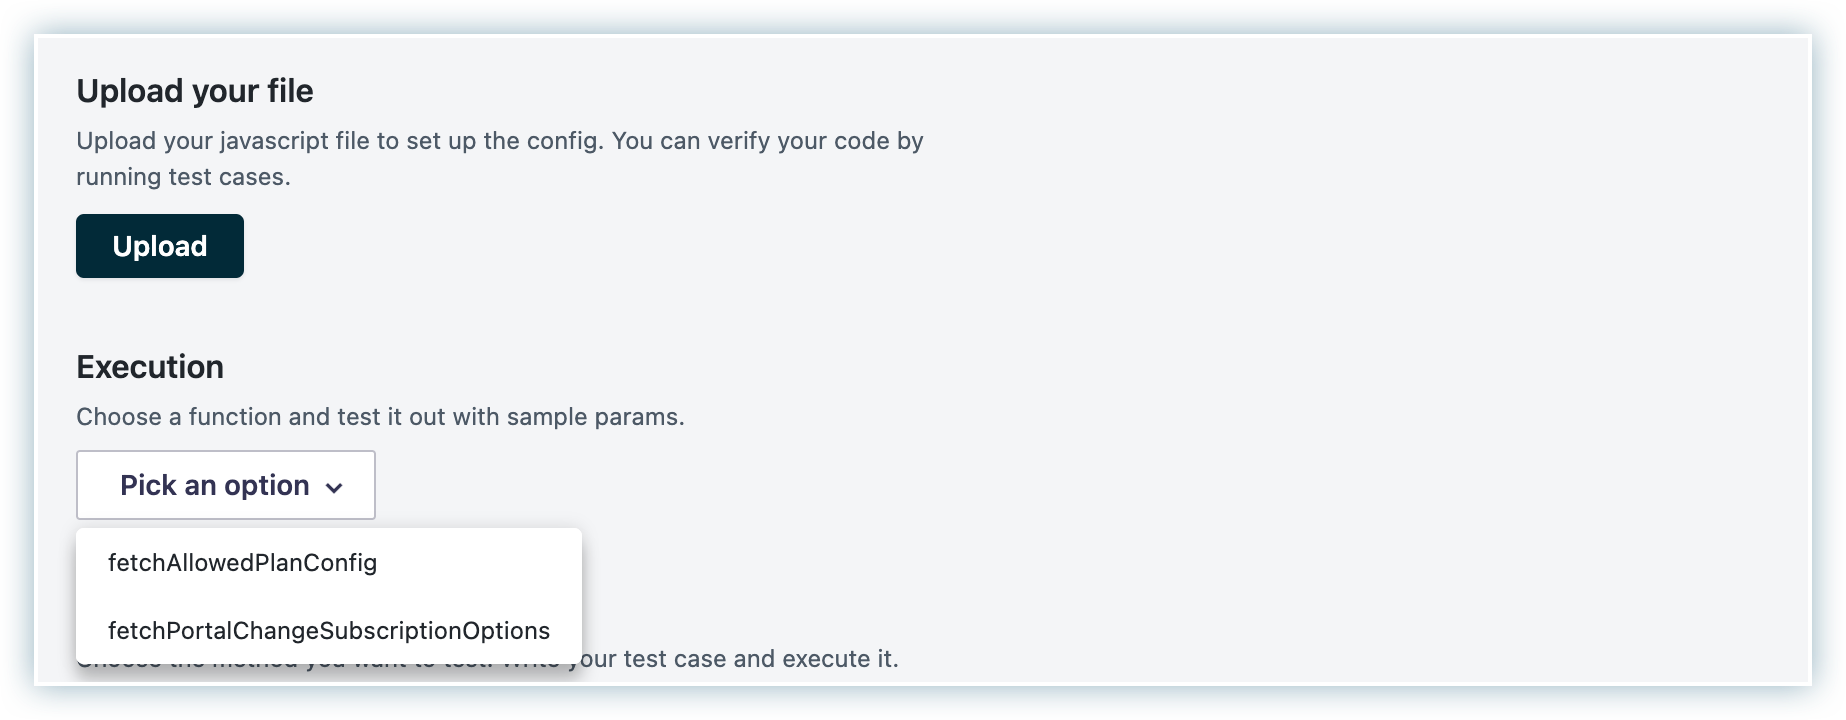
Task: Click the Upload your file heading
Action: coord(194,91)
